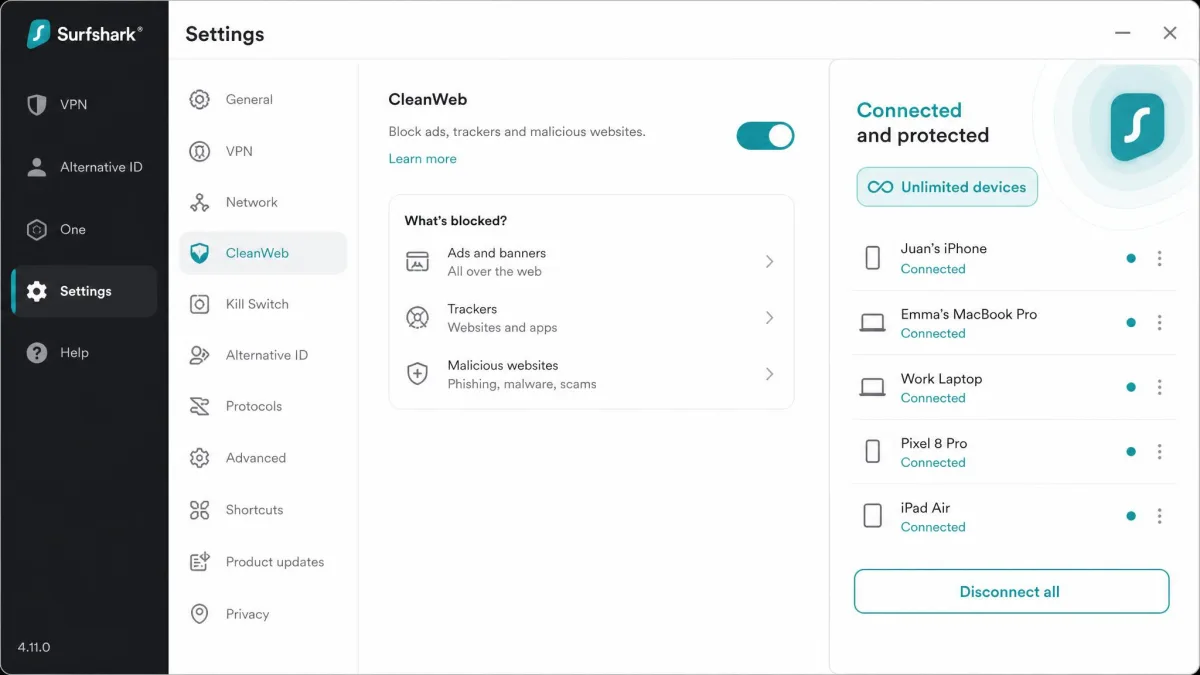This screenshot has width=1200, height=675.
Task: Follow the Learn more link
Action: coord(422,159)
